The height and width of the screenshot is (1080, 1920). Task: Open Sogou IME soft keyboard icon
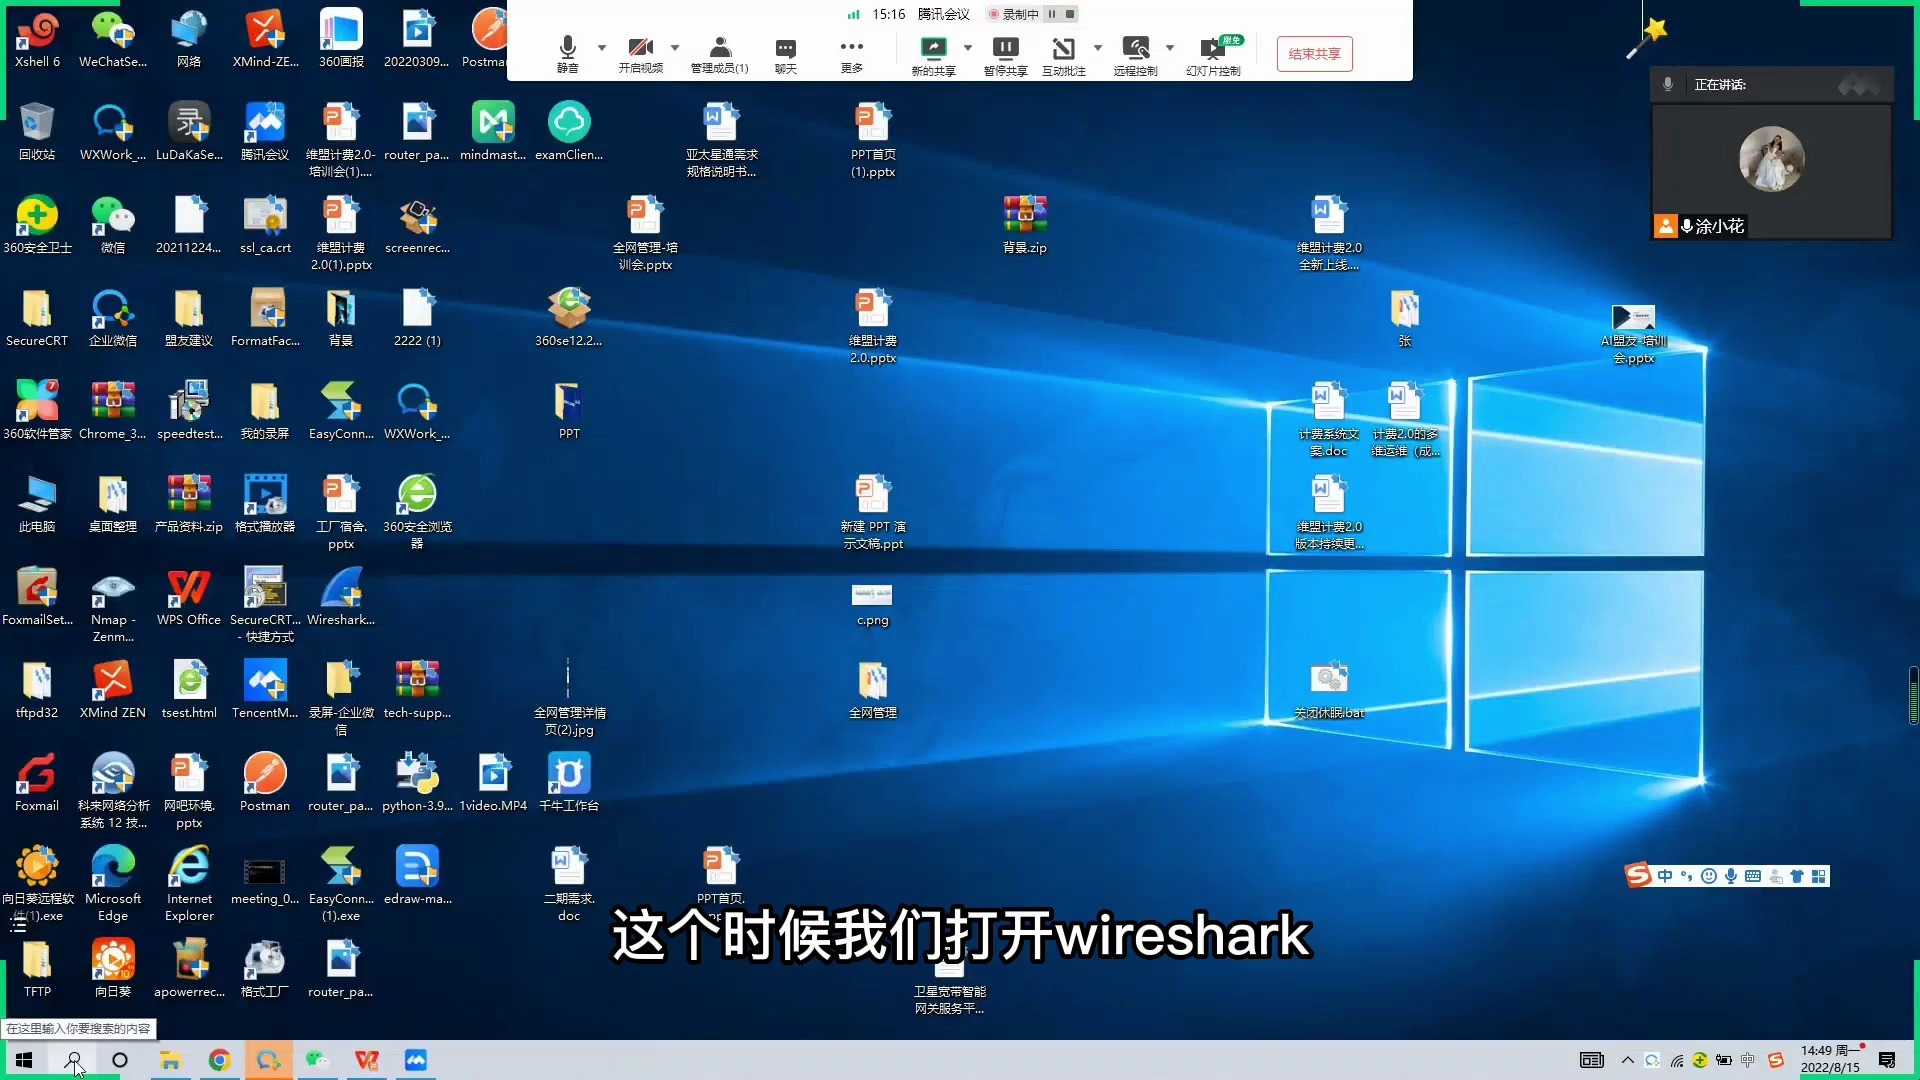point(1753,876)
